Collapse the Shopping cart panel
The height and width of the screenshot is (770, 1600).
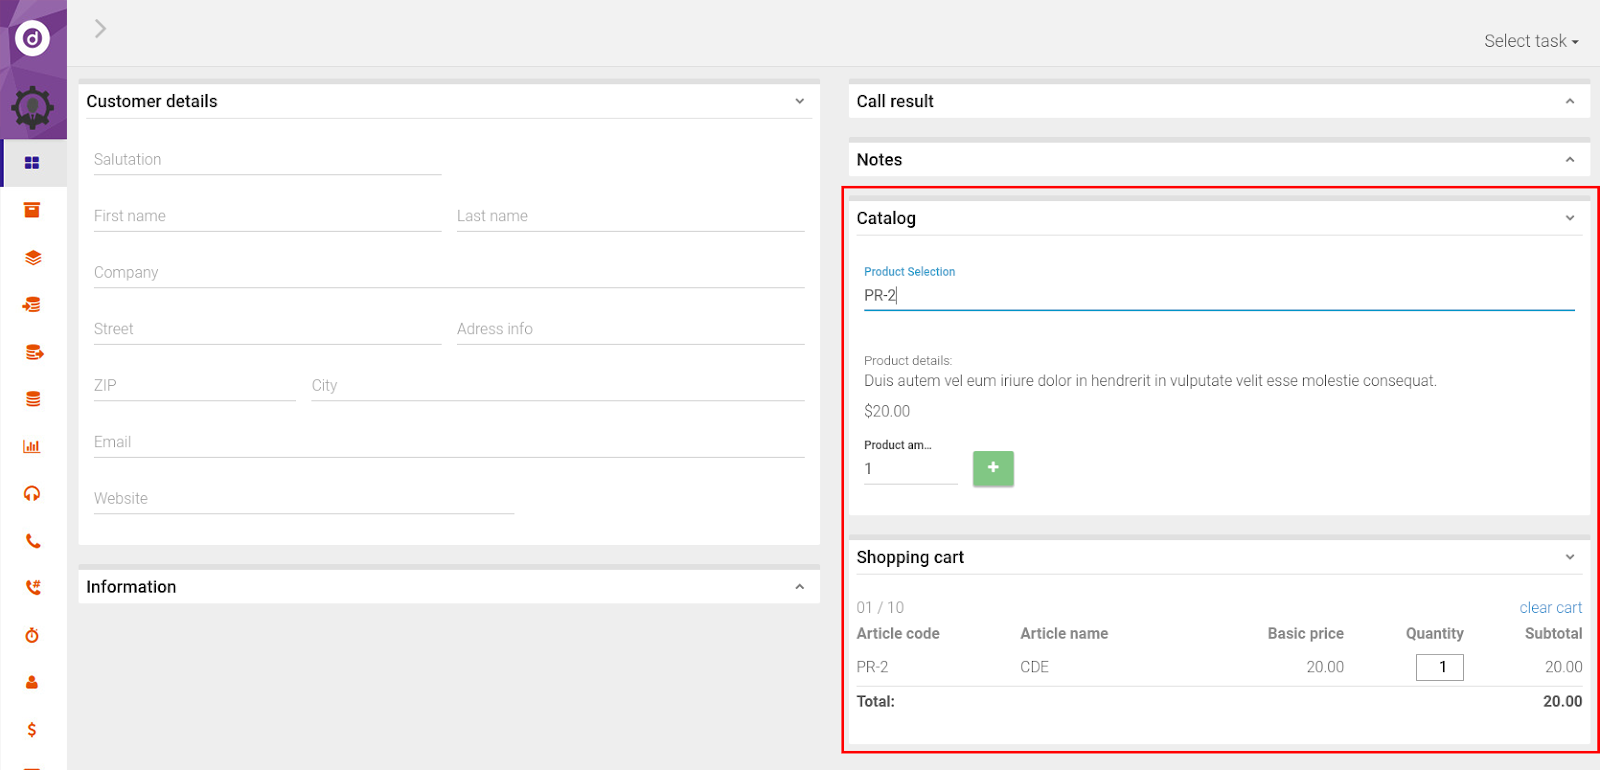point(1569,557)
